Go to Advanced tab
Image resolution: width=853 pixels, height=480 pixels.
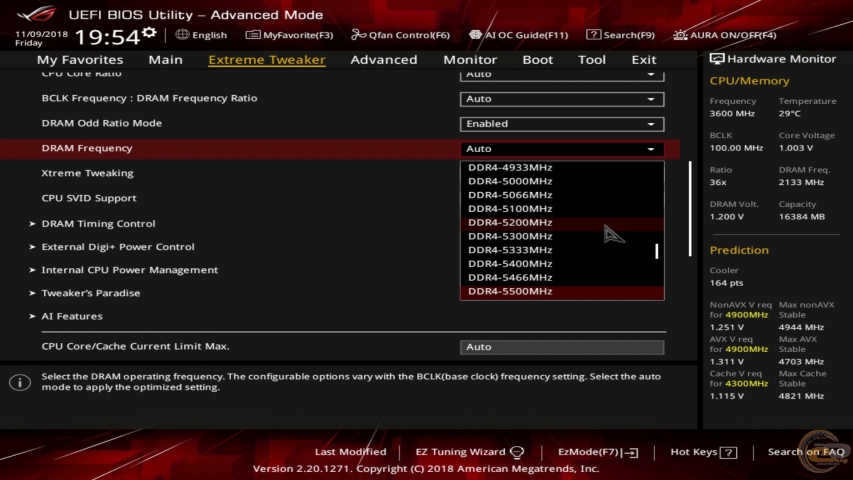(384, 59)
